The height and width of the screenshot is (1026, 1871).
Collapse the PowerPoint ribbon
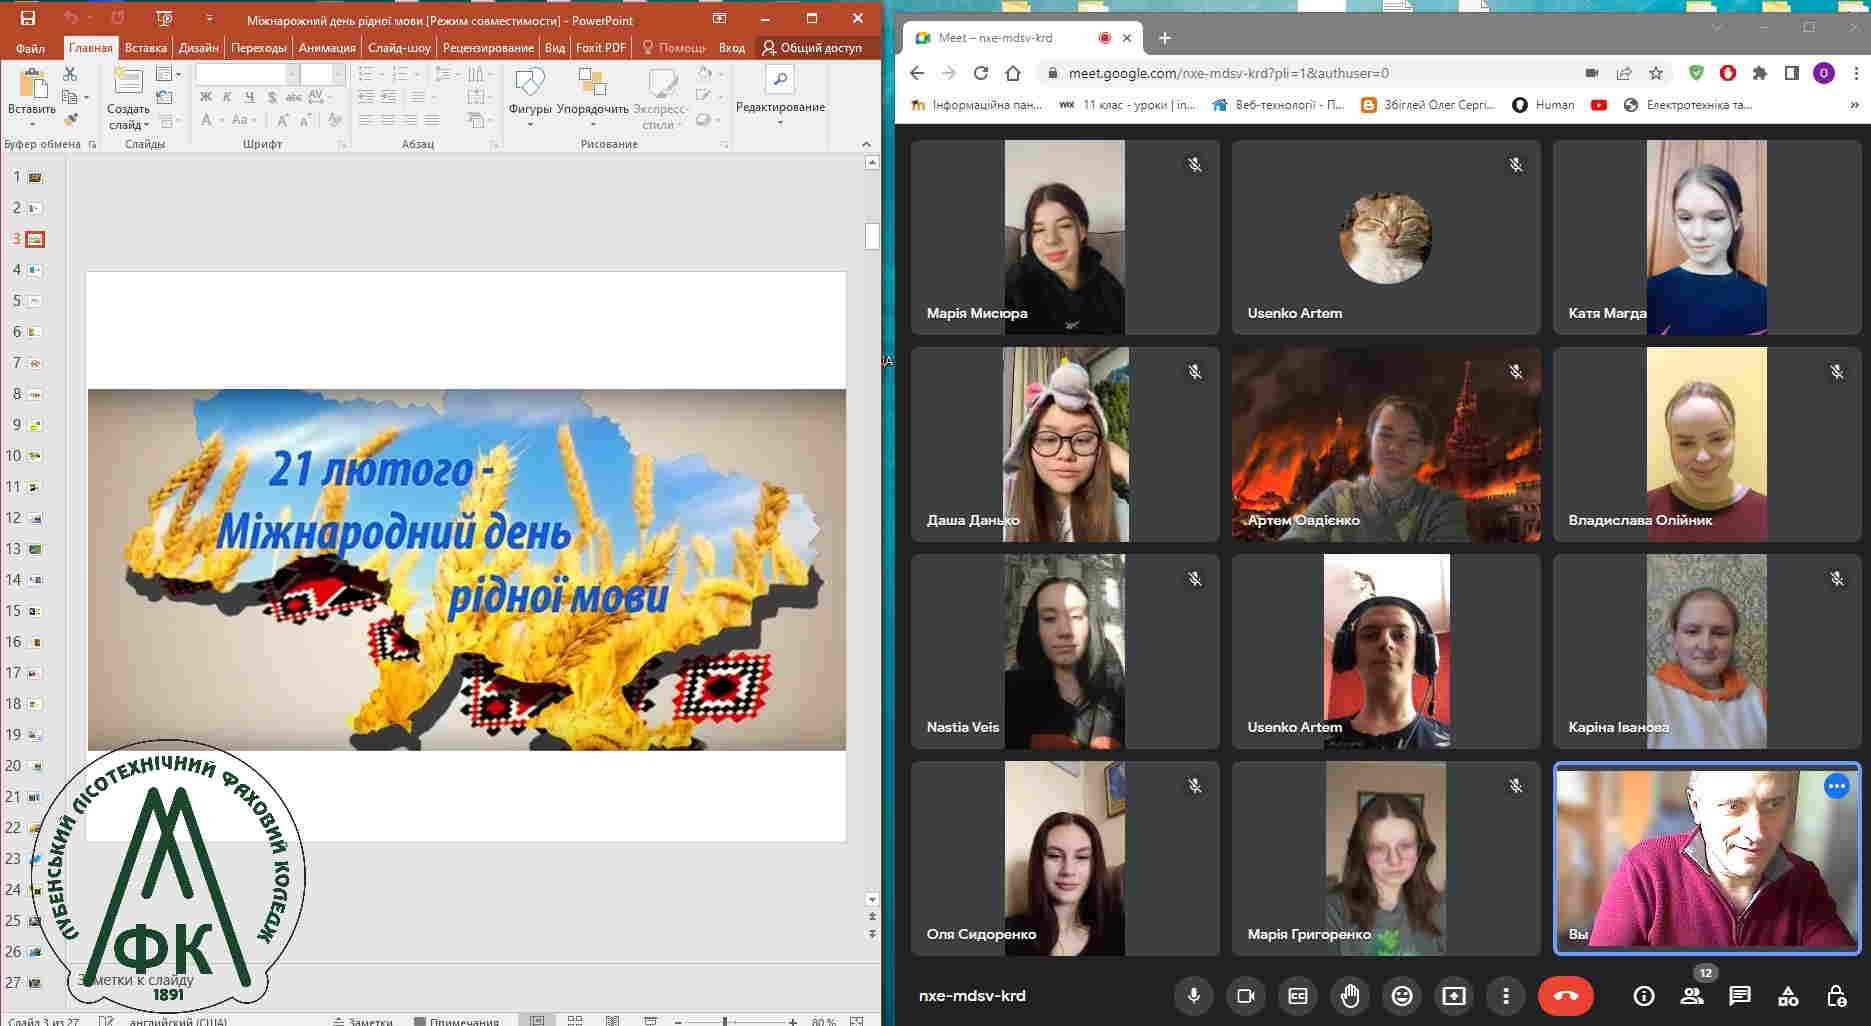[x=866, y=144]
